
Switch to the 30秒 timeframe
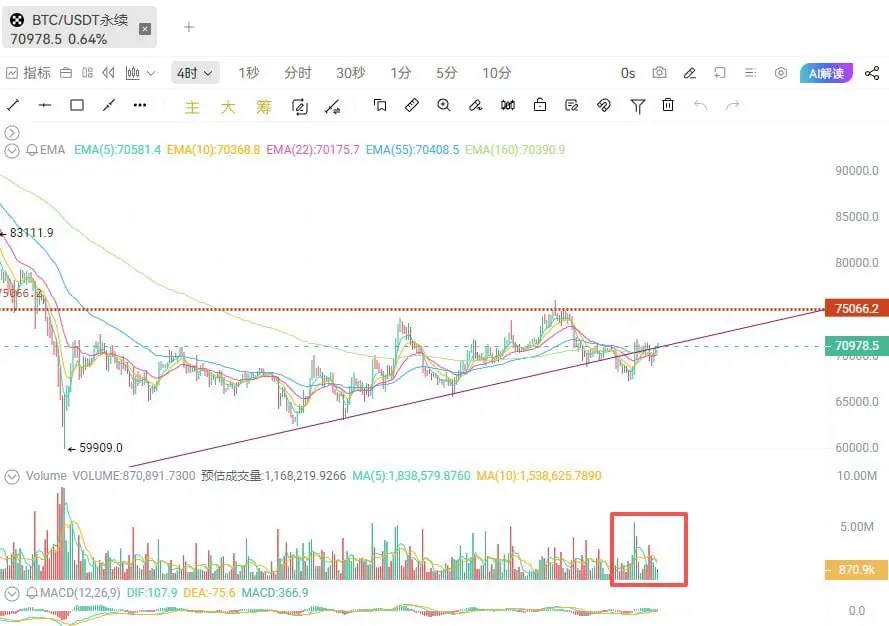point(350,73)
